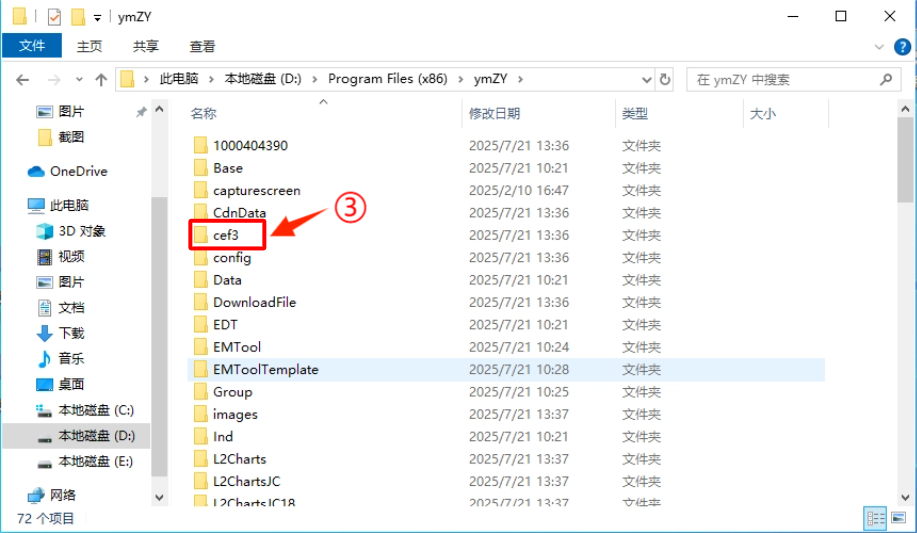Viewport: 917px width, 533px height.
Task: Navigate up one folder level
Action: click(101, 80)
